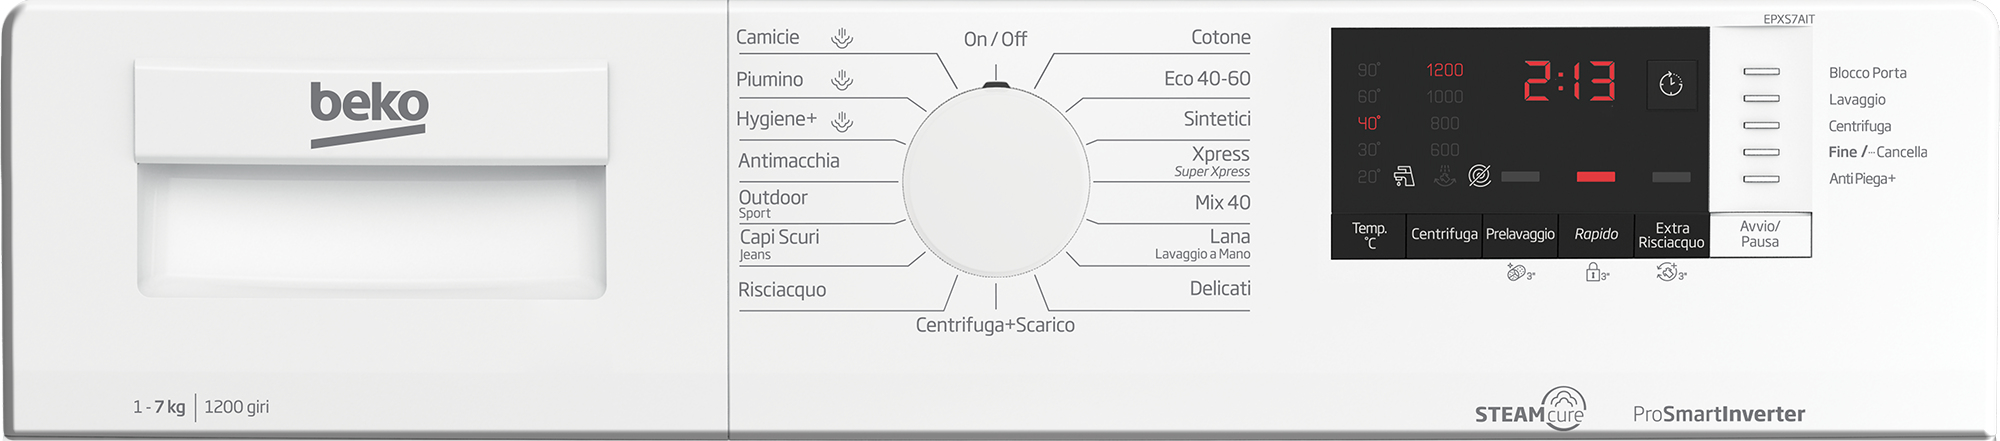Click the no-spin icon on the display
The image size is (2000, 441).
(x=1480, y=176)
